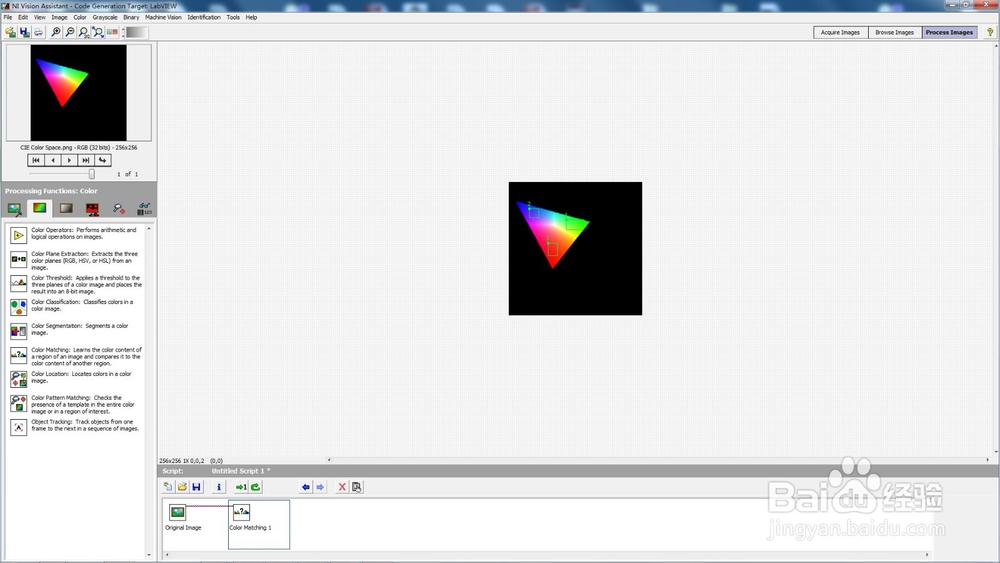The width and height of the screenshot is (1000, 563).
Task: Click the Zoom 1:1 toolbar icon
Action: [84, 32]
